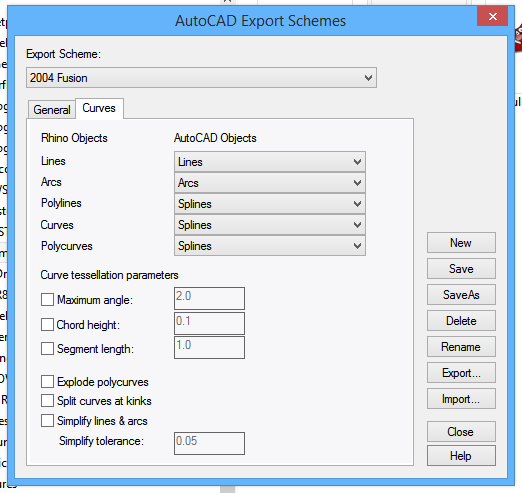This screenshot has width=522, height=493.
Task: Click the New scheme button
Action: [x=461, y=243]
